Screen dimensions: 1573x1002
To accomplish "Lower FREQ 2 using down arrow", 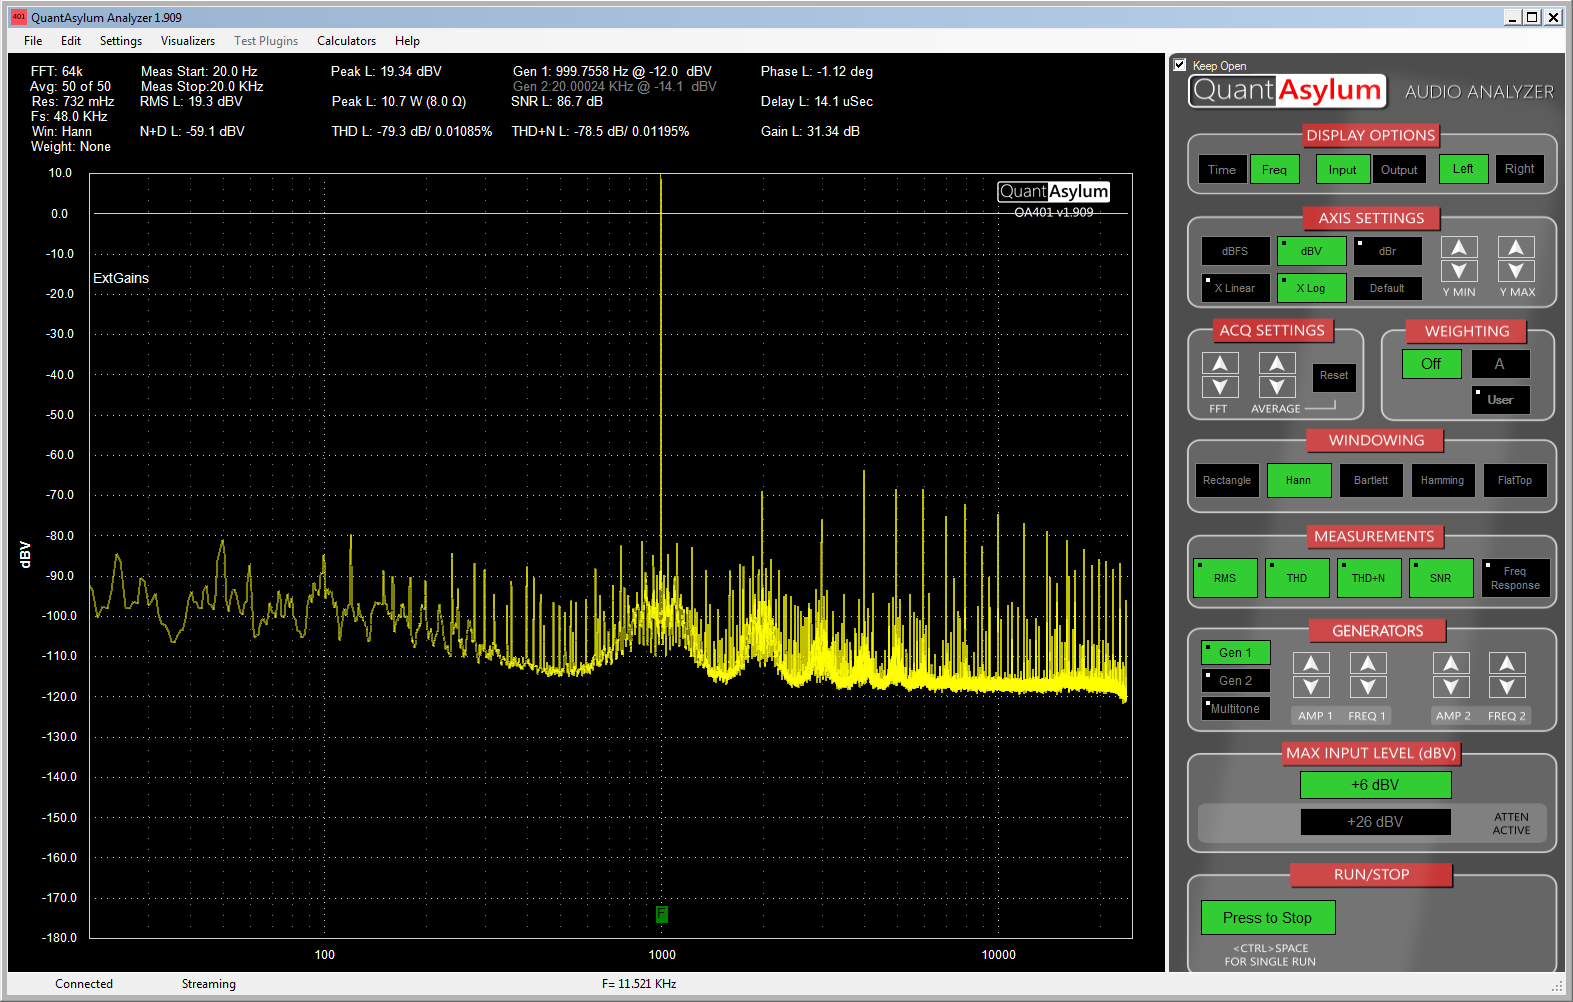I will [1507, 687].
